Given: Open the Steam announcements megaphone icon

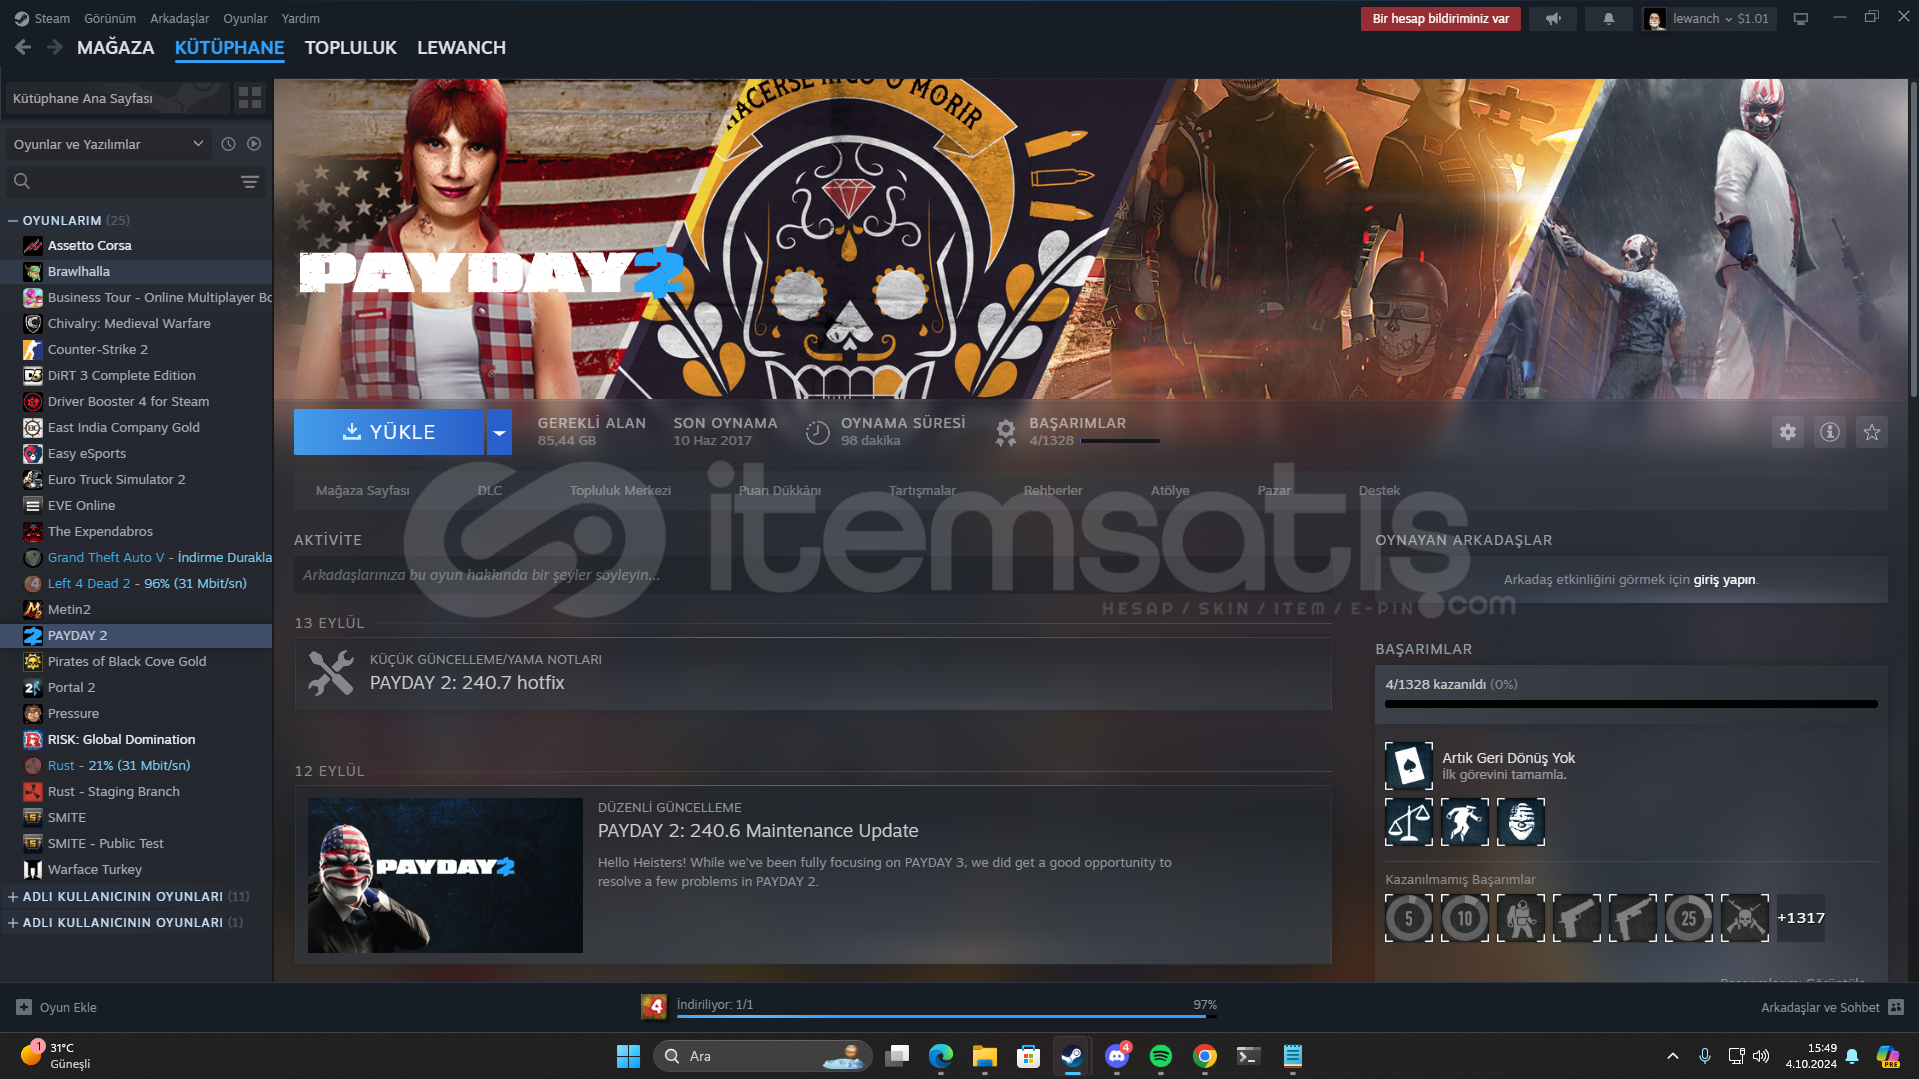Looking at the screenshot, I should tap(1553, 19).
